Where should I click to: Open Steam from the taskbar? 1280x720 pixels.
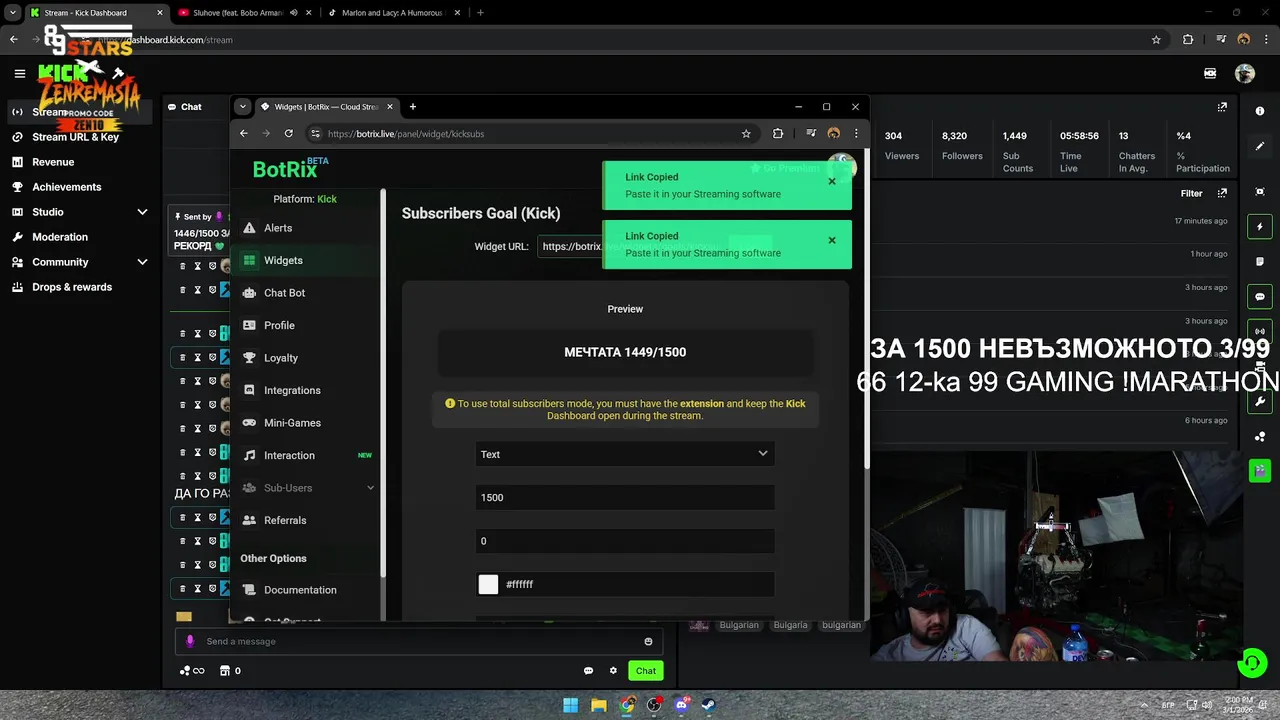(x=709, y=705)
